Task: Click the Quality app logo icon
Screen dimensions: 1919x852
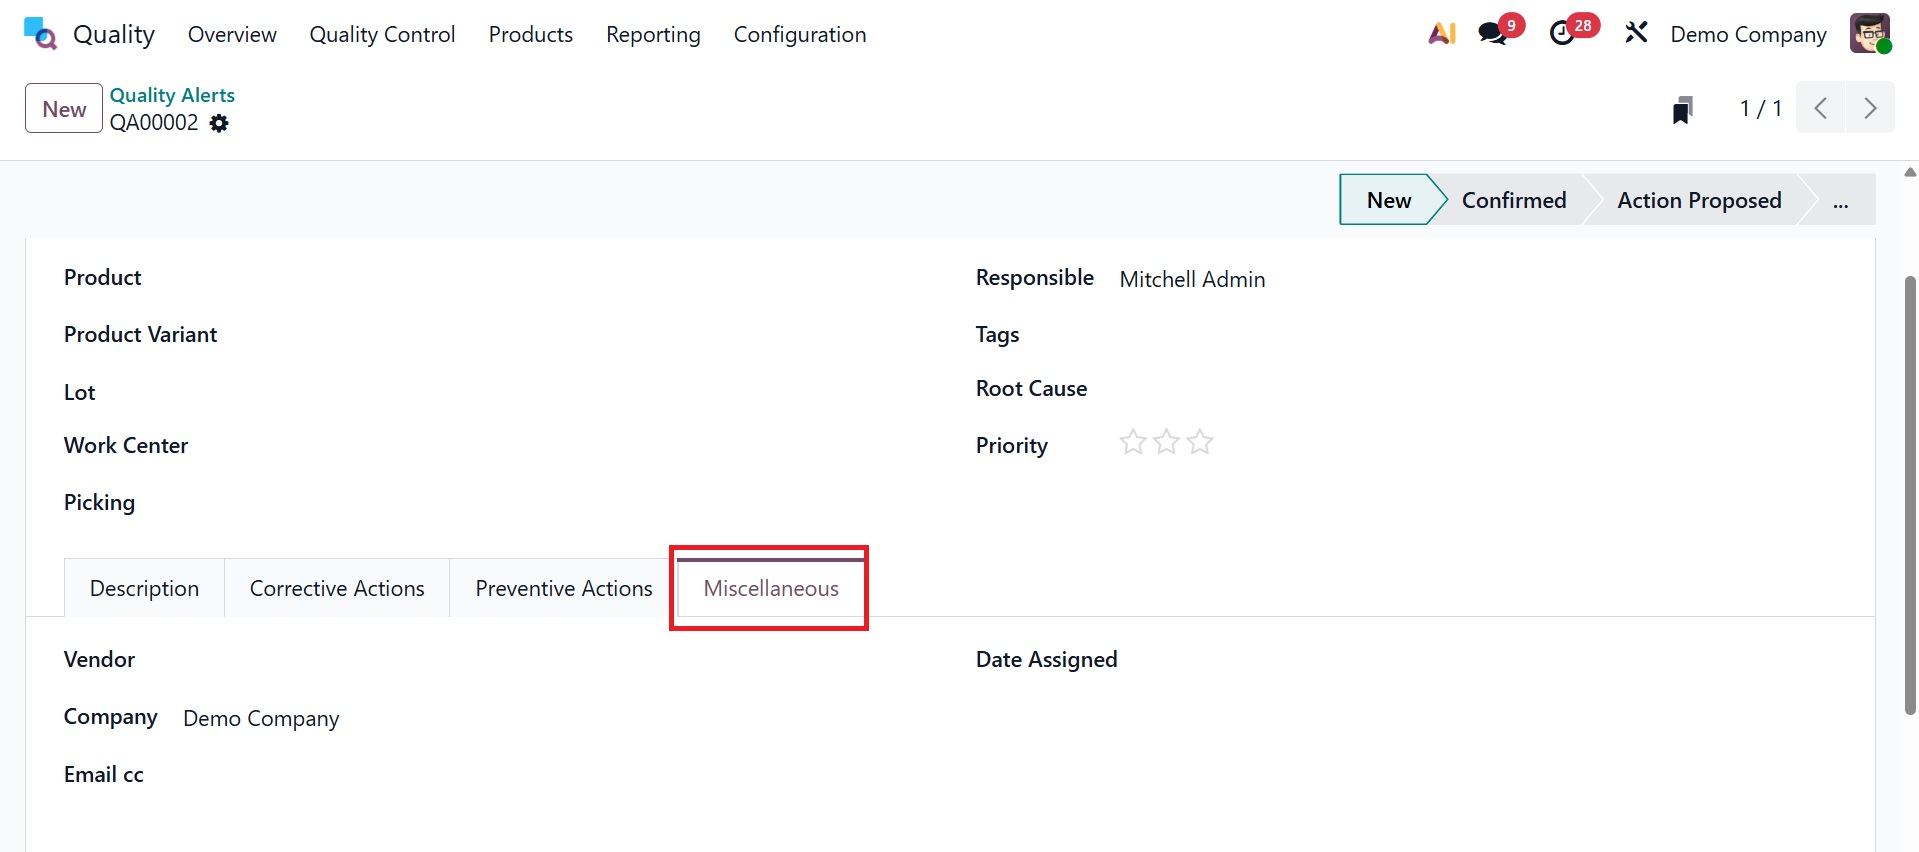Action: click(40, 34)
